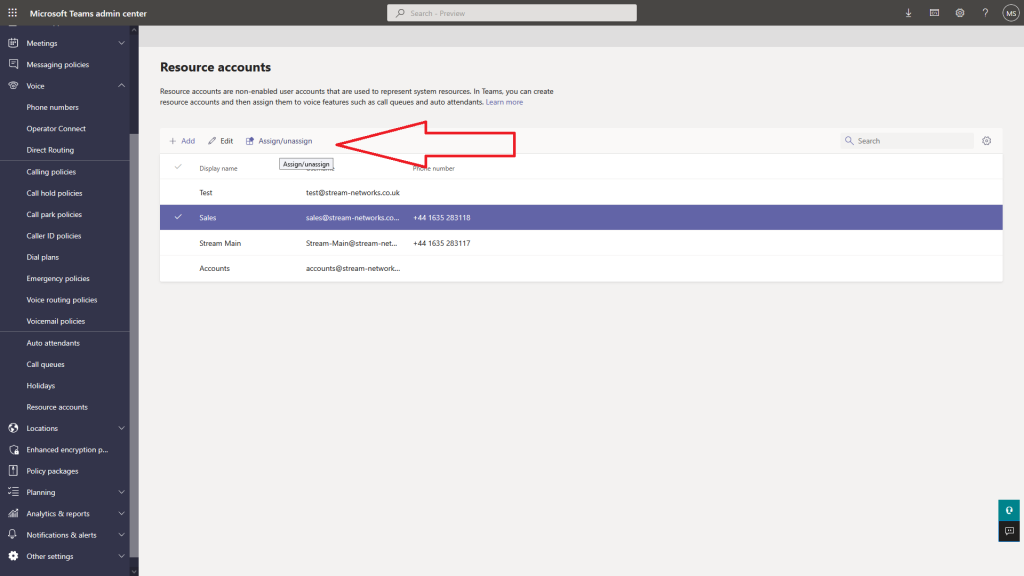
Task: Expand Analytics & reports in the sidebar
Action: [x=120, y=513]
